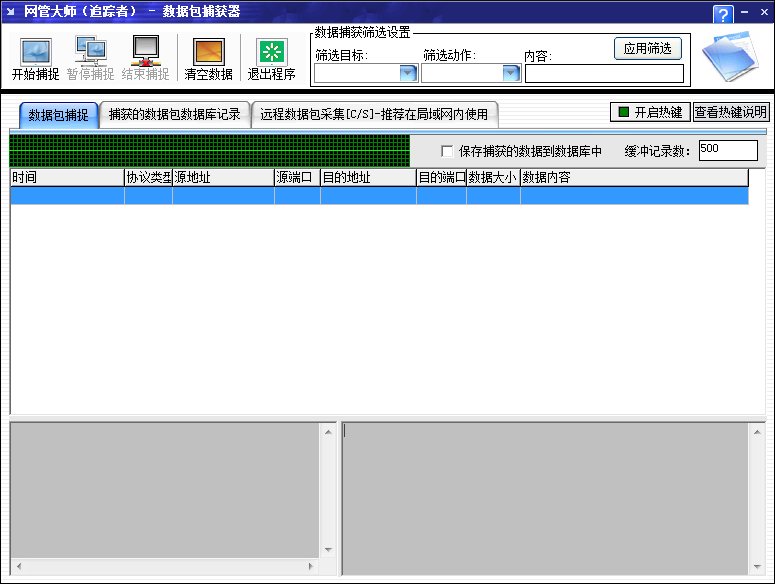Click right lower pane scroll up arrow

coord(757,432)
